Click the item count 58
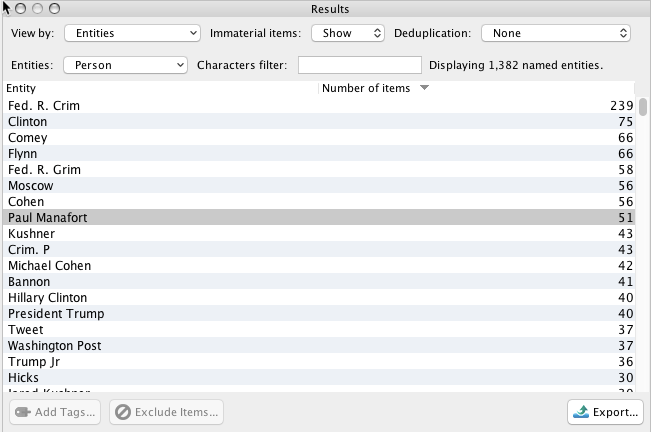Image resolution: width=651 pixels, height=432 pixels. [x=626, y=170]
